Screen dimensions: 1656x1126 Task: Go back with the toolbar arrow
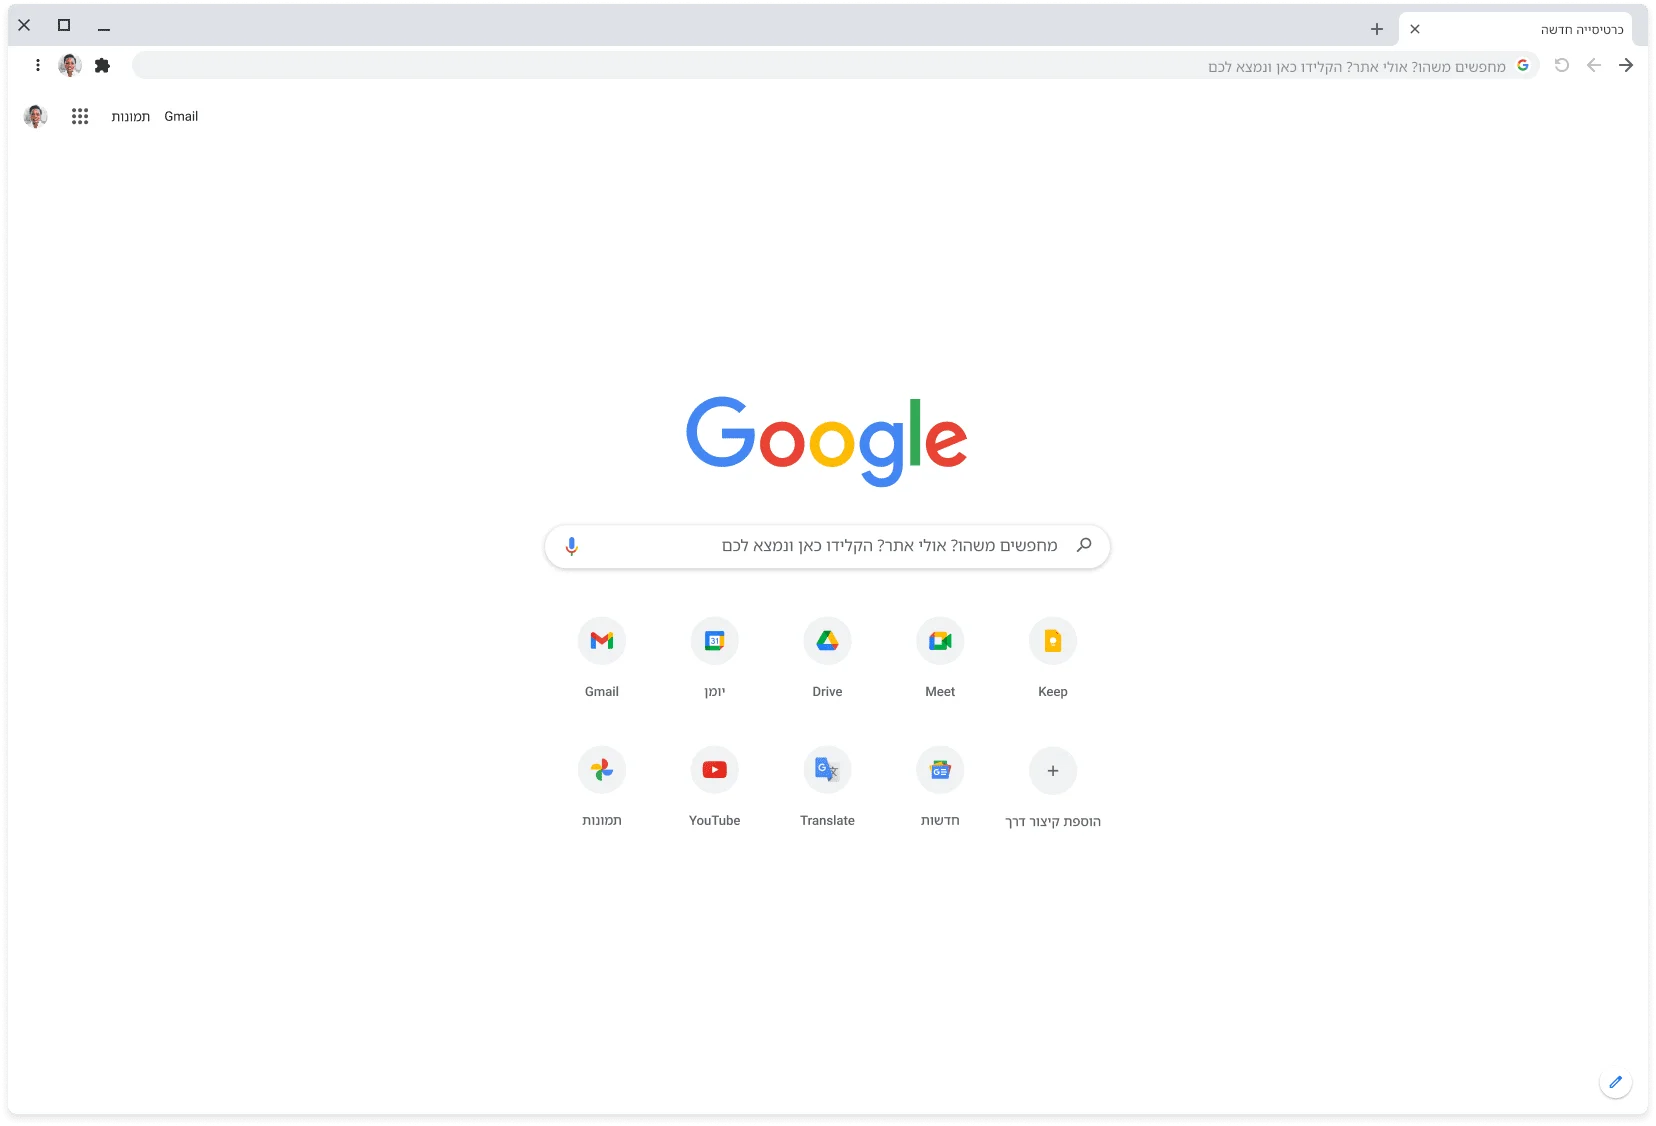click(x=1626, y=65)
